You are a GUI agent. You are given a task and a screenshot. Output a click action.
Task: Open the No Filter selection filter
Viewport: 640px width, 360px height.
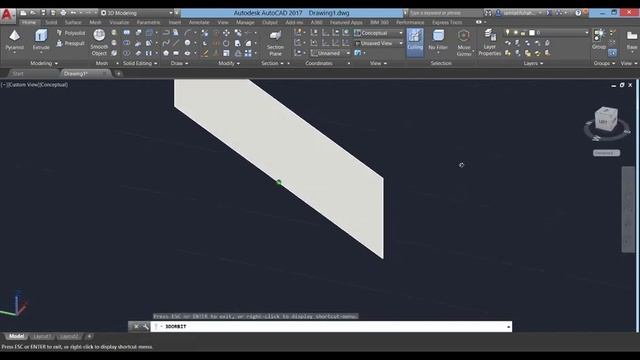(x=438, y=40)
